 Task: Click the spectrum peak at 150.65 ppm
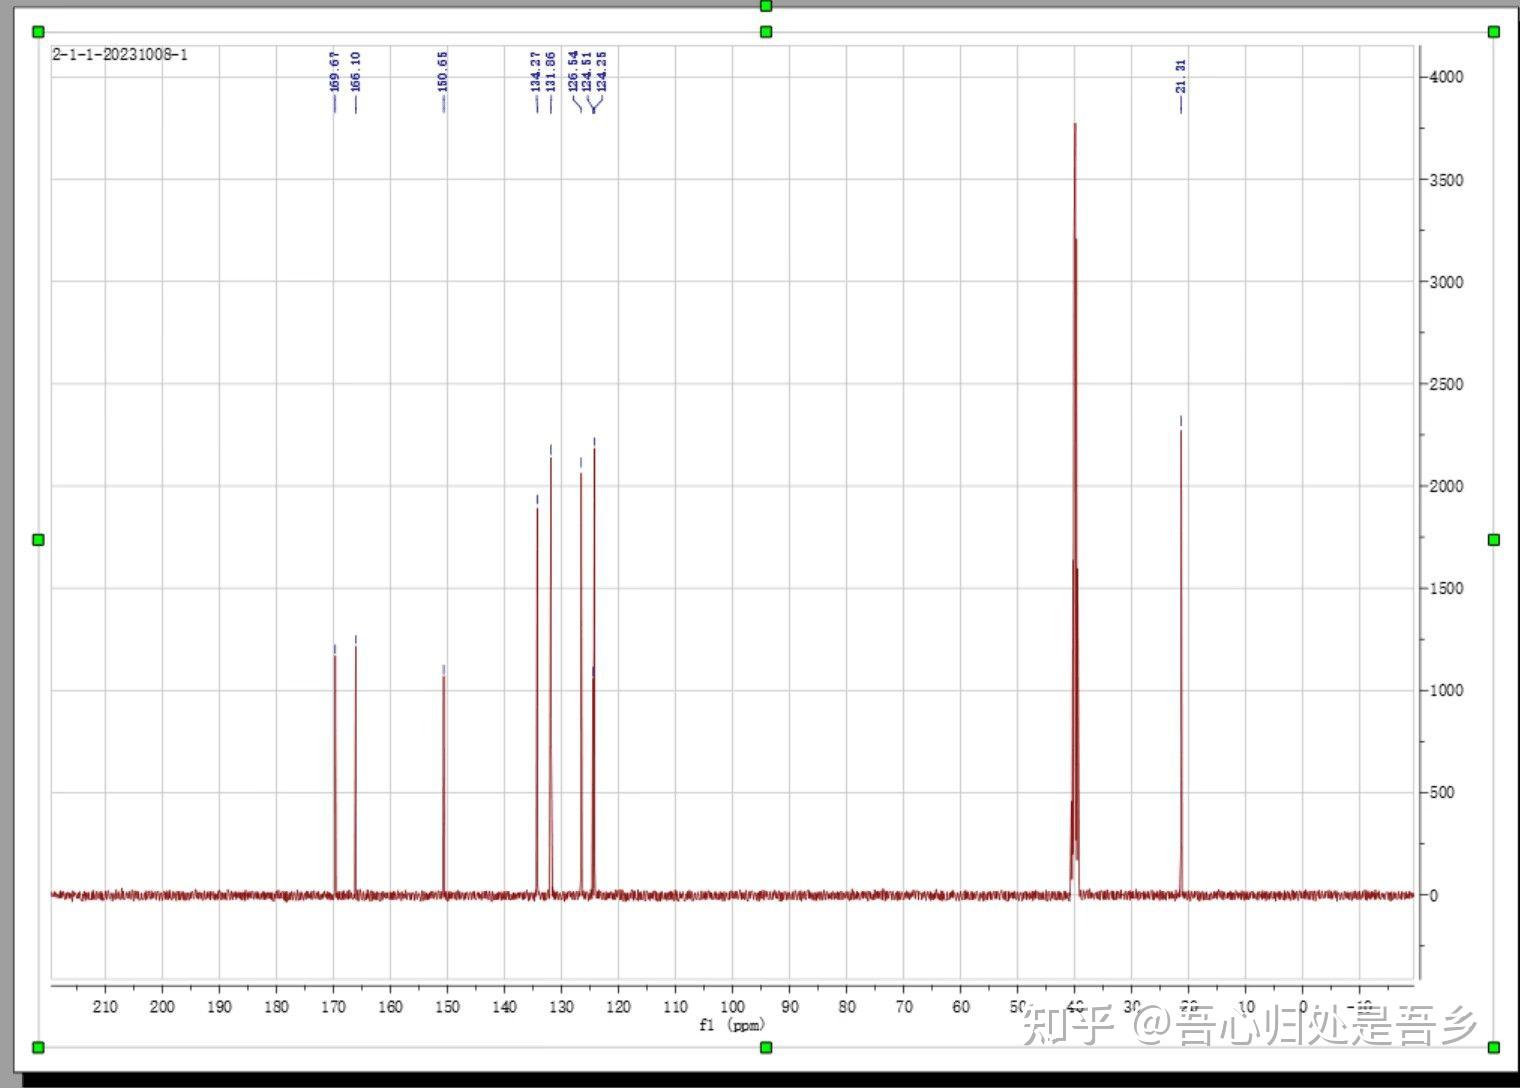[x=444, y=785]
